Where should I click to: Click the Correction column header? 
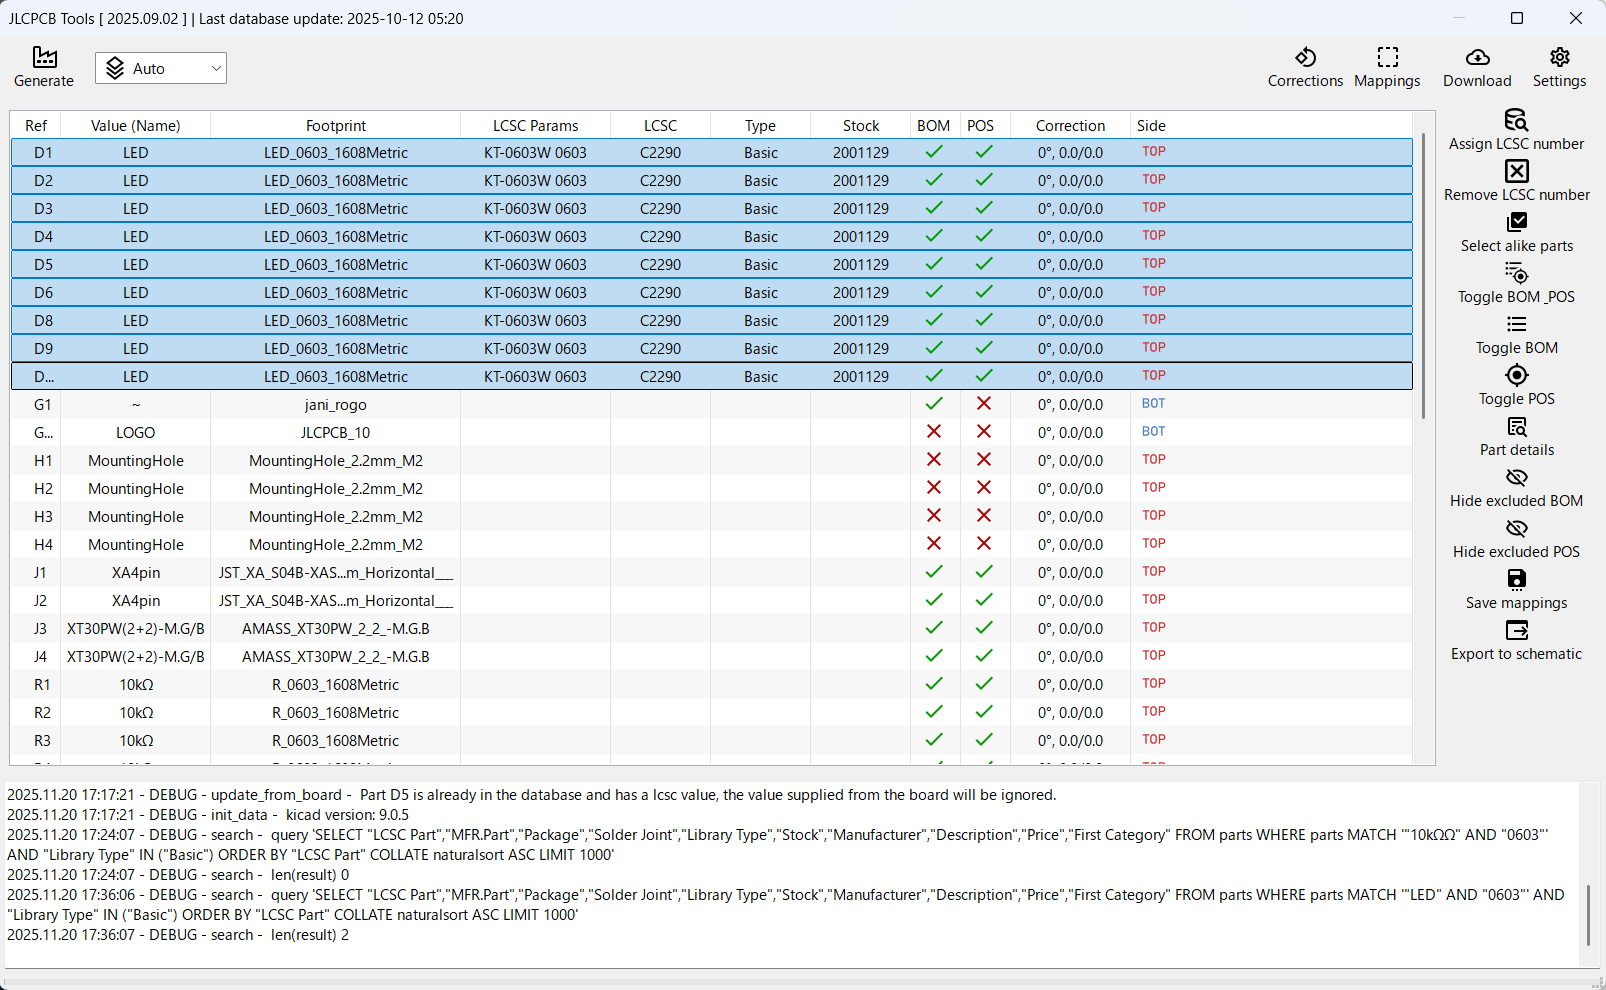[x=1071, y=125]
